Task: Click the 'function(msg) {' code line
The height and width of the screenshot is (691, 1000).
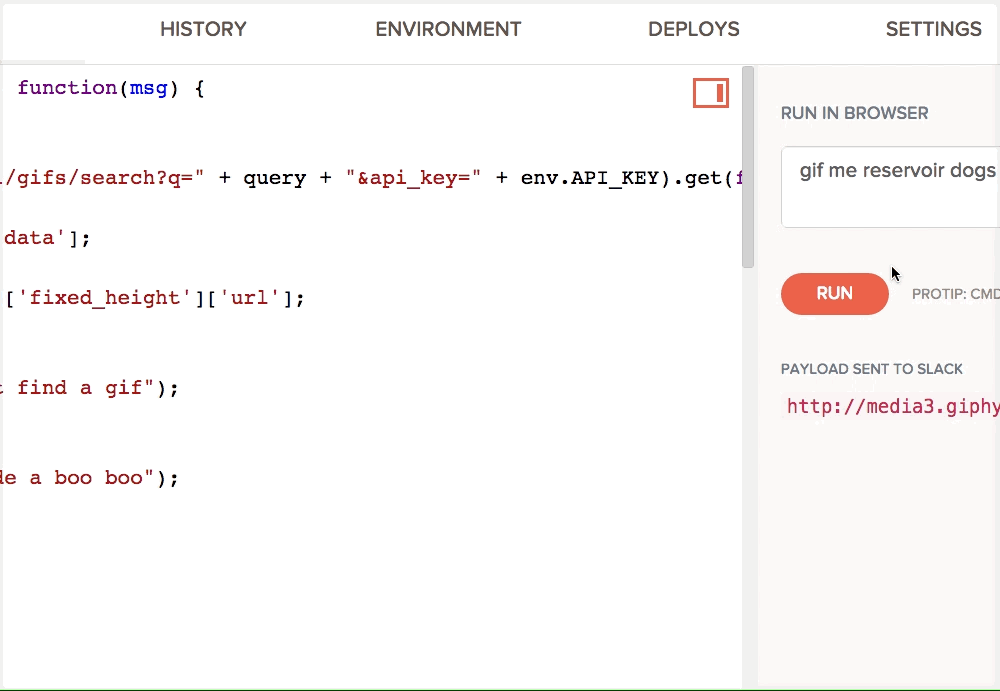Action: (110, 88)
